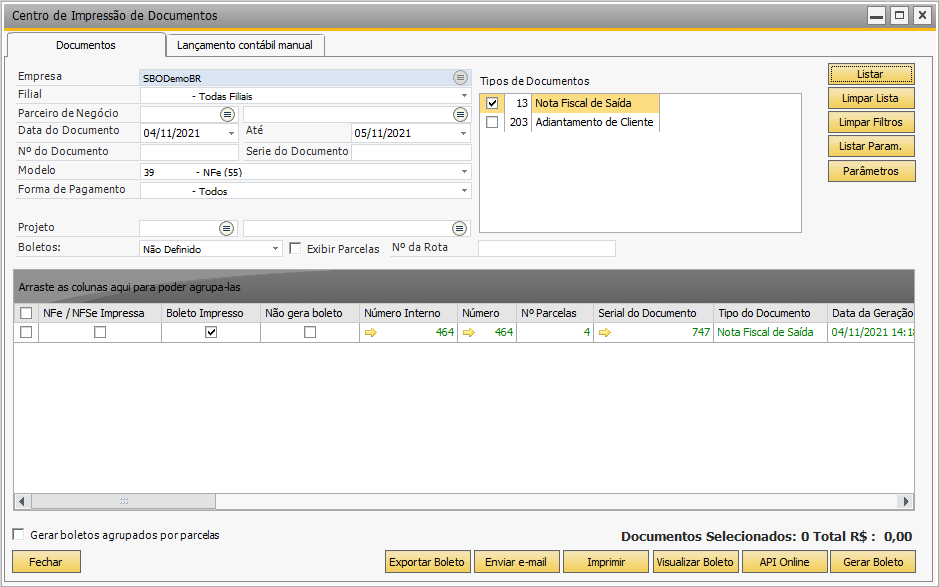Expand the Forma de Pagamento dropdown
Viewport: 940px width, 587px height.
click(464, 191)
